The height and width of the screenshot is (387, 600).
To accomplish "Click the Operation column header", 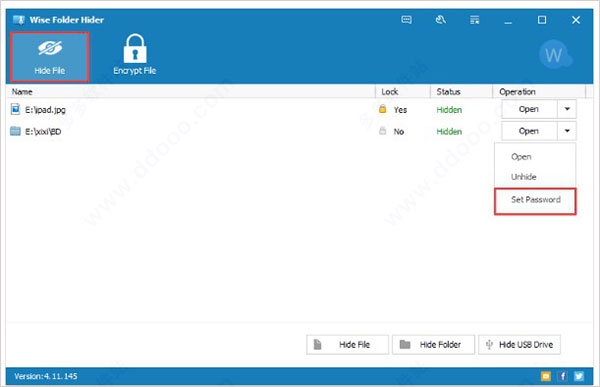I will coord(517,92).
